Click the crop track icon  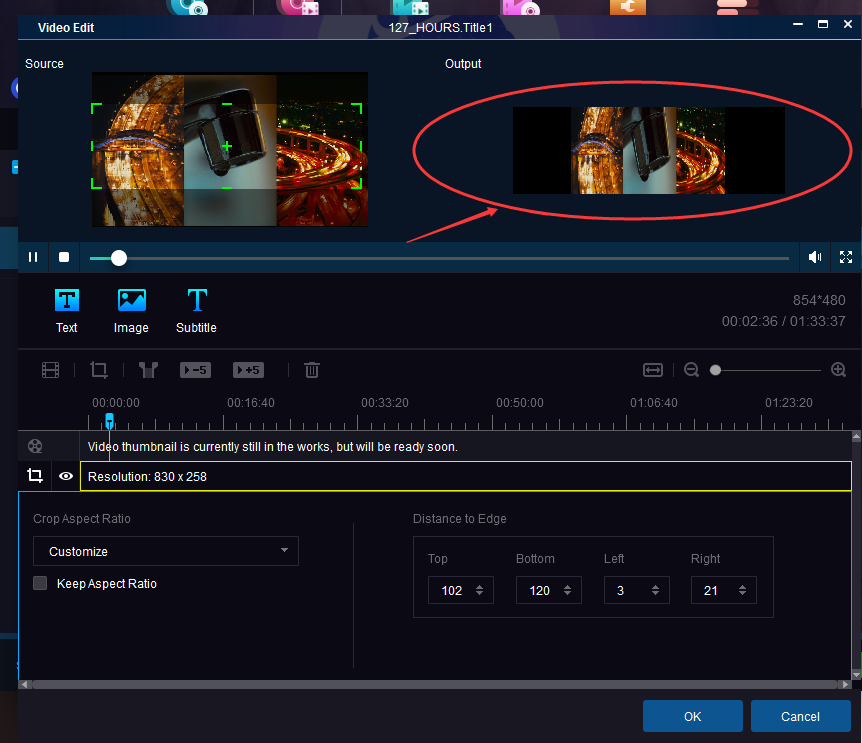point(35,475)
